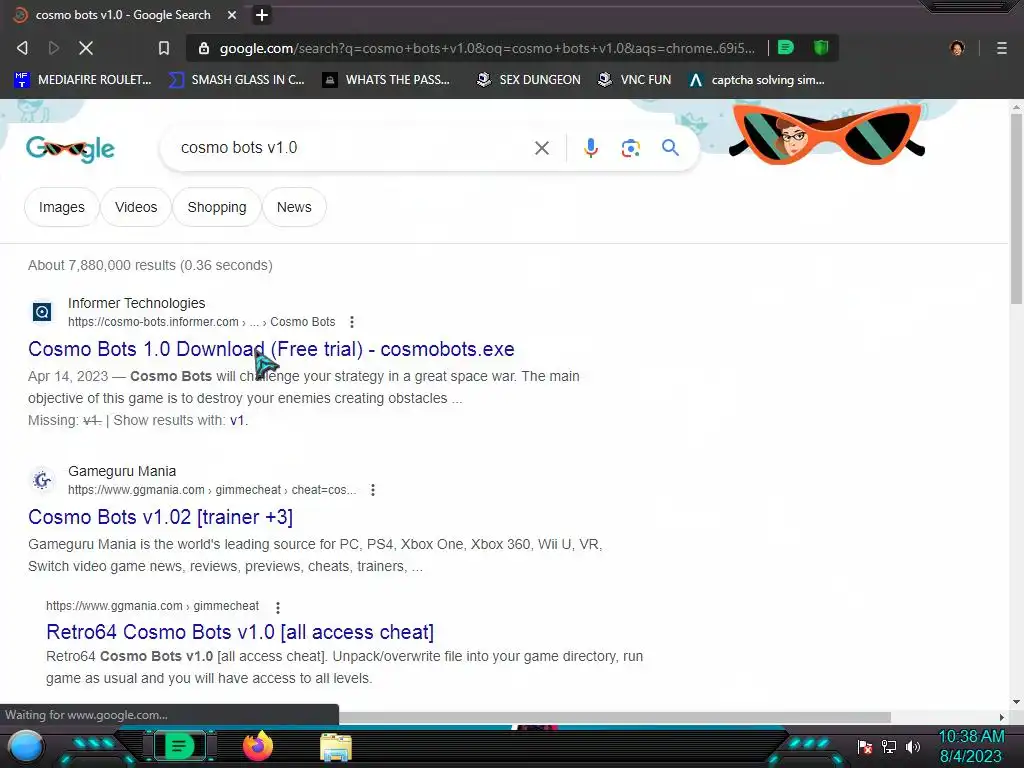Open the network tray icon
Image resolution: width=1024 pixels, height=768 pixels.
click(x=889, y=746)
